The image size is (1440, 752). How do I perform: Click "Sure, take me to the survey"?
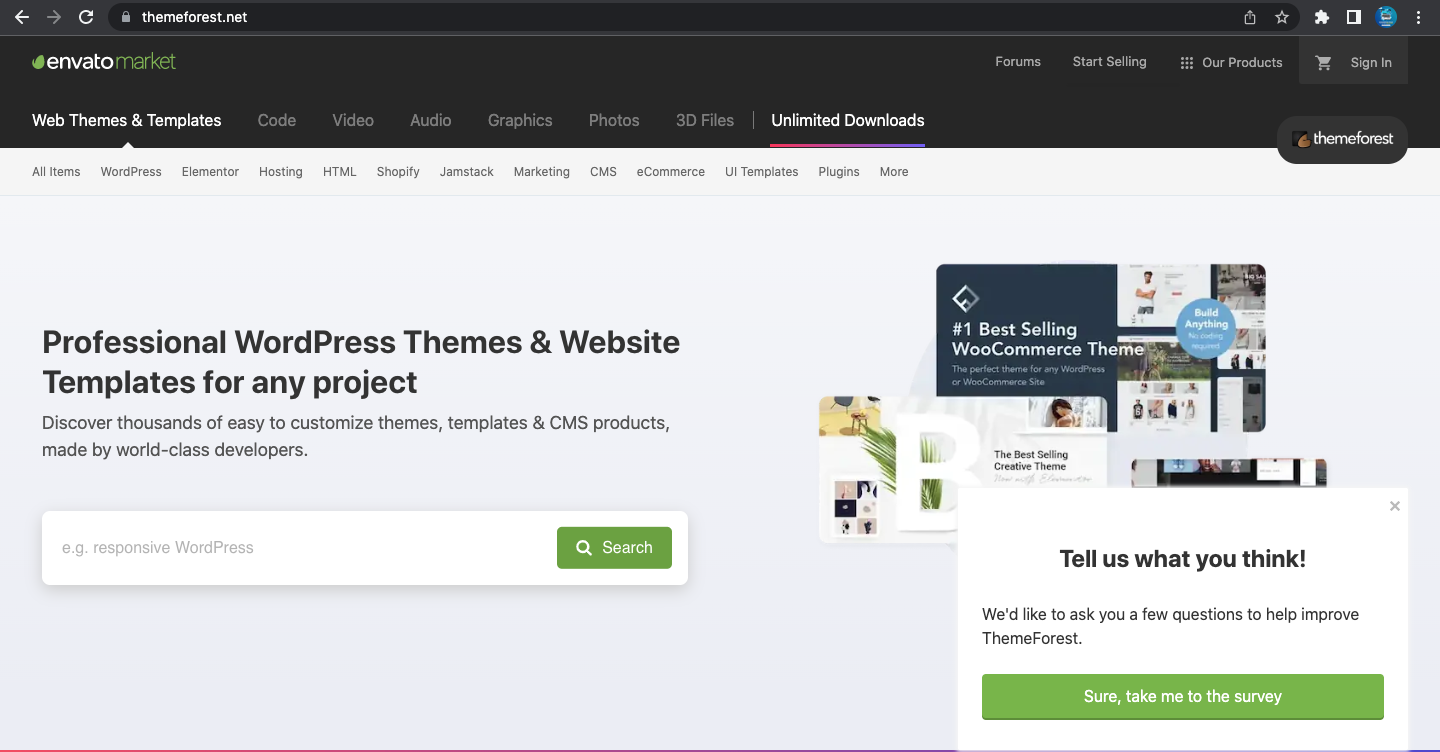pyautogui.click(x=1182, y=696)
